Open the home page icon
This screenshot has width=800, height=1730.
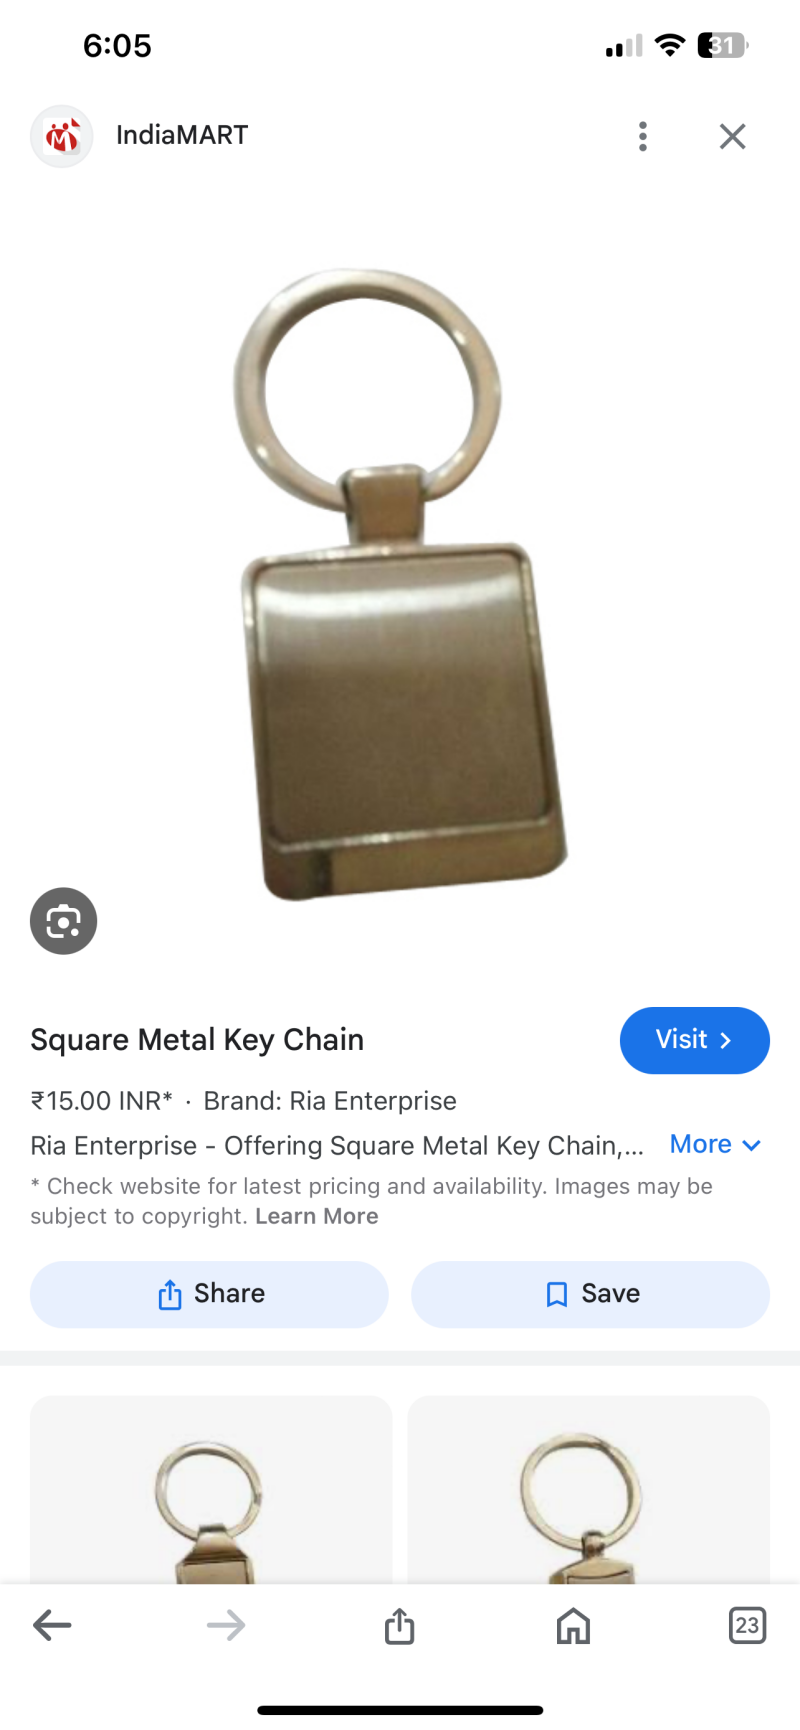[573, 1625]
